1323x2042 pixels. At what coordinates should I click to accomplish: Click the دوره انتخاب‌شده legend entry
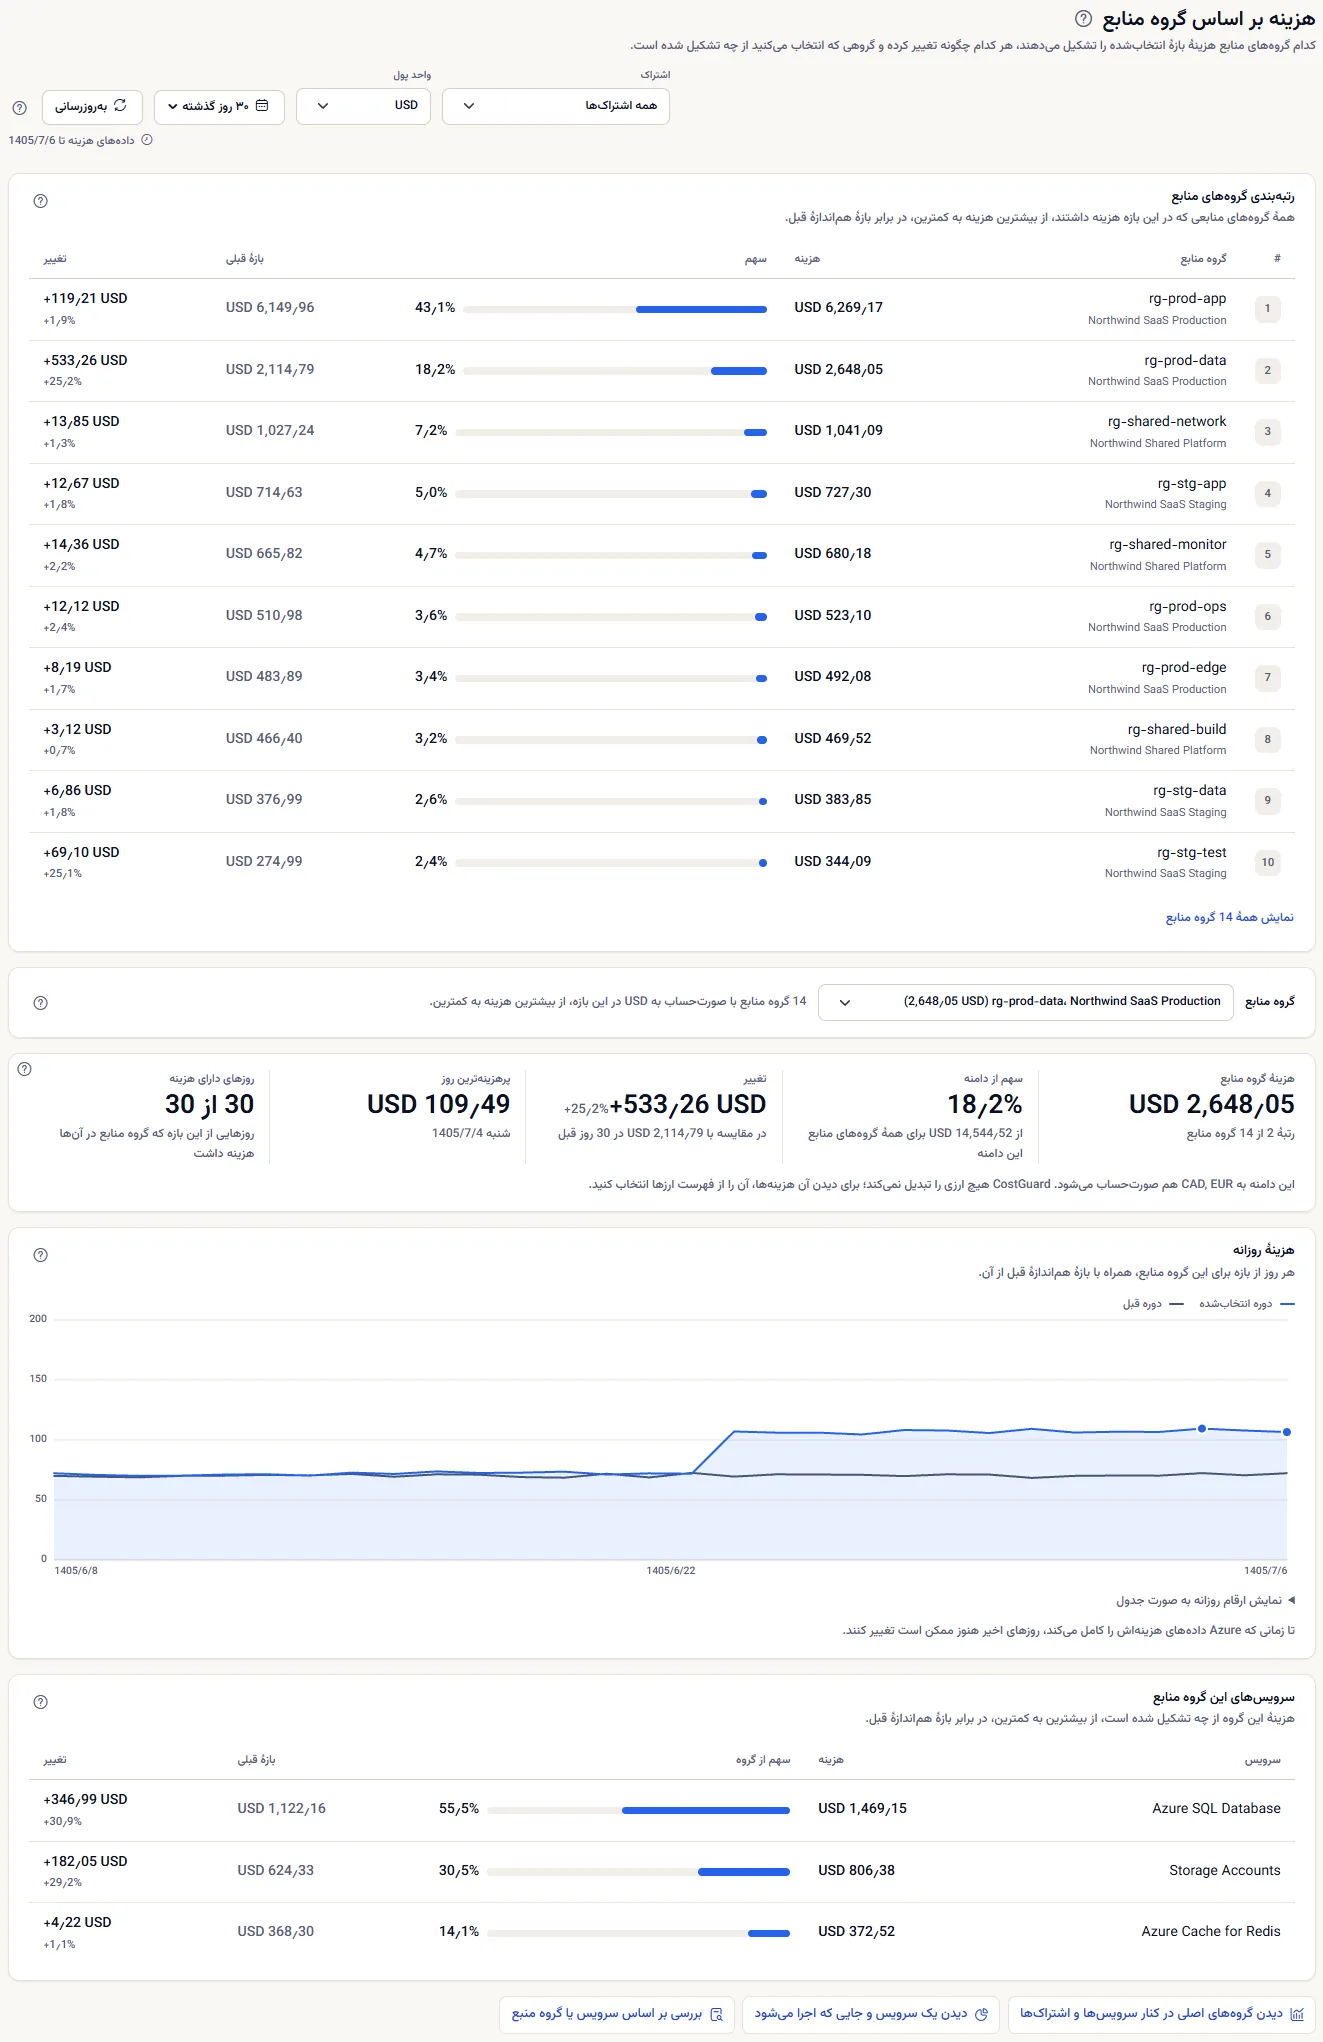pyautogui.click(x=1247, y=1304)
